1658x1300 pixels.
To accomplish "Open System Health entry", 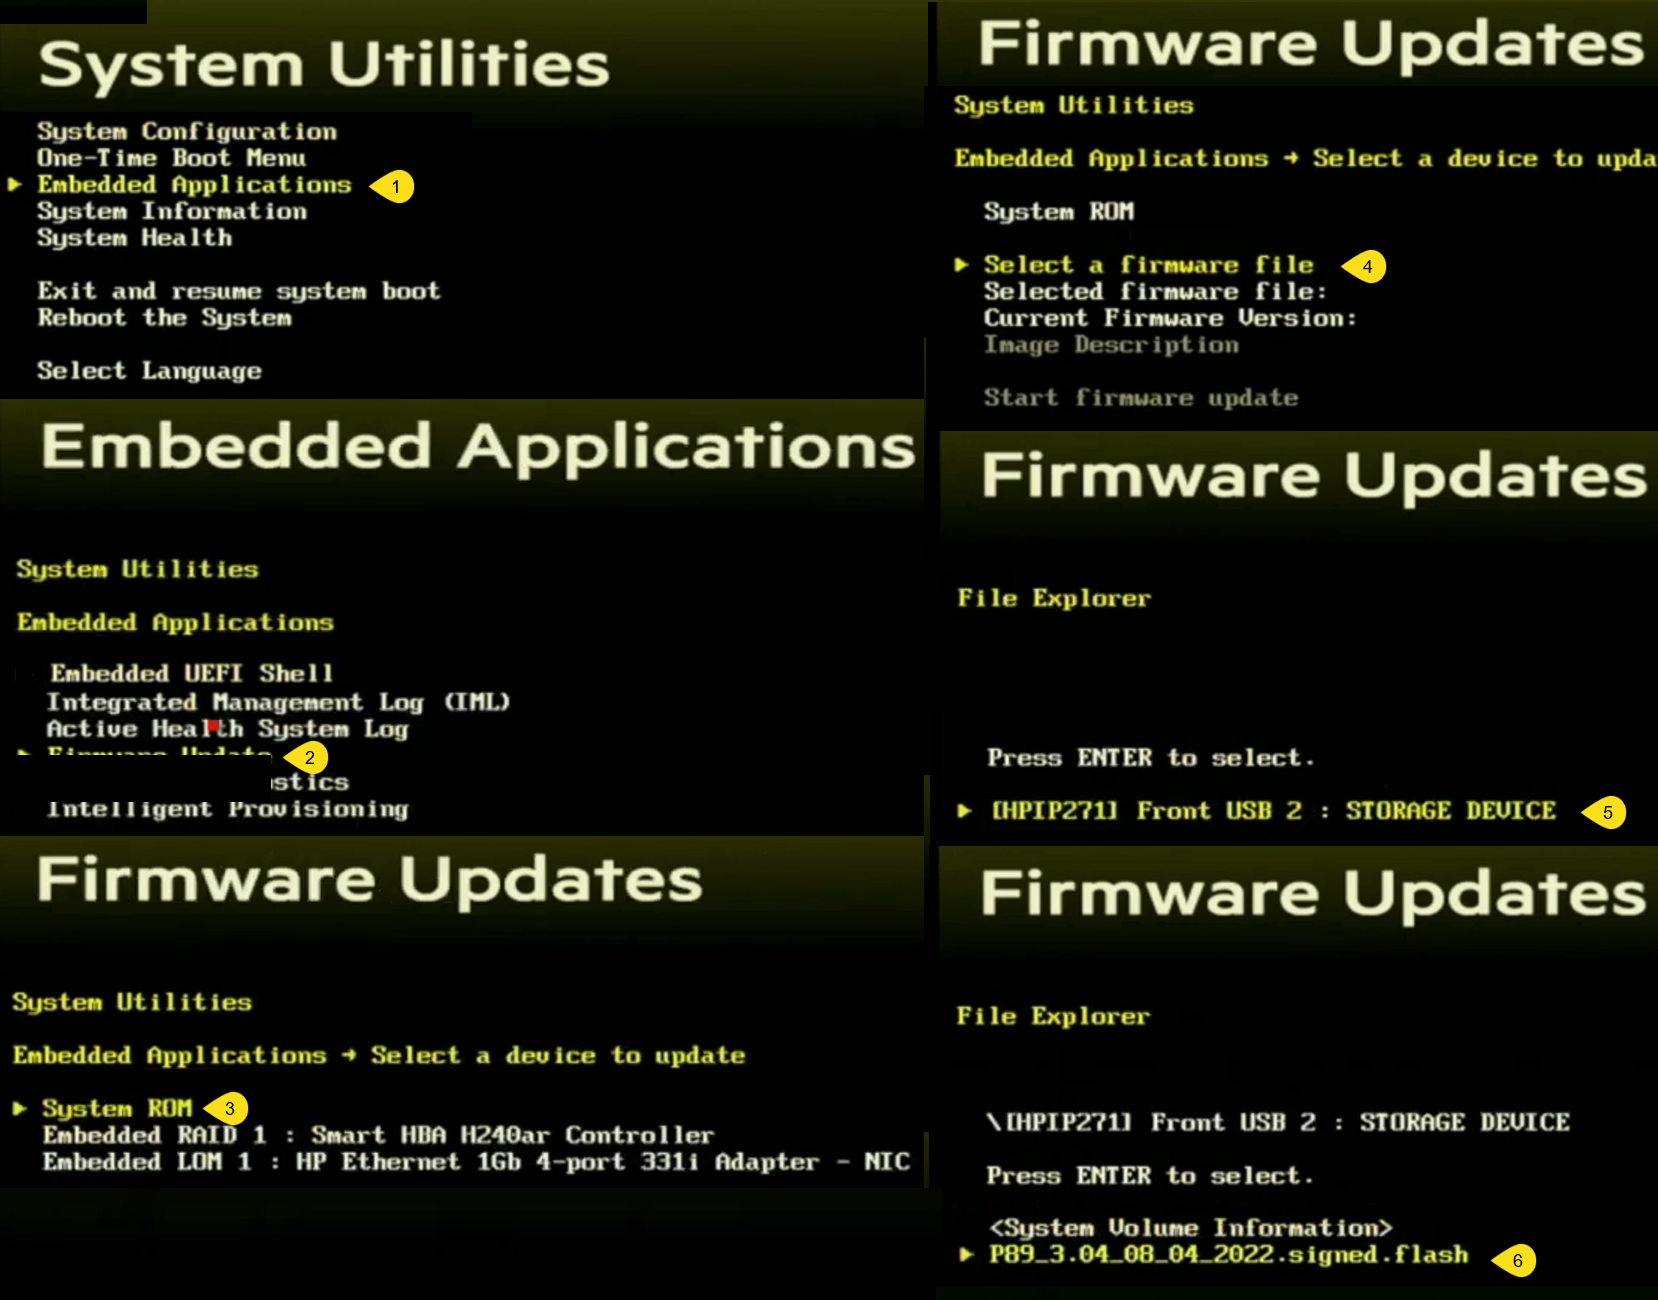I will point(134,238).
